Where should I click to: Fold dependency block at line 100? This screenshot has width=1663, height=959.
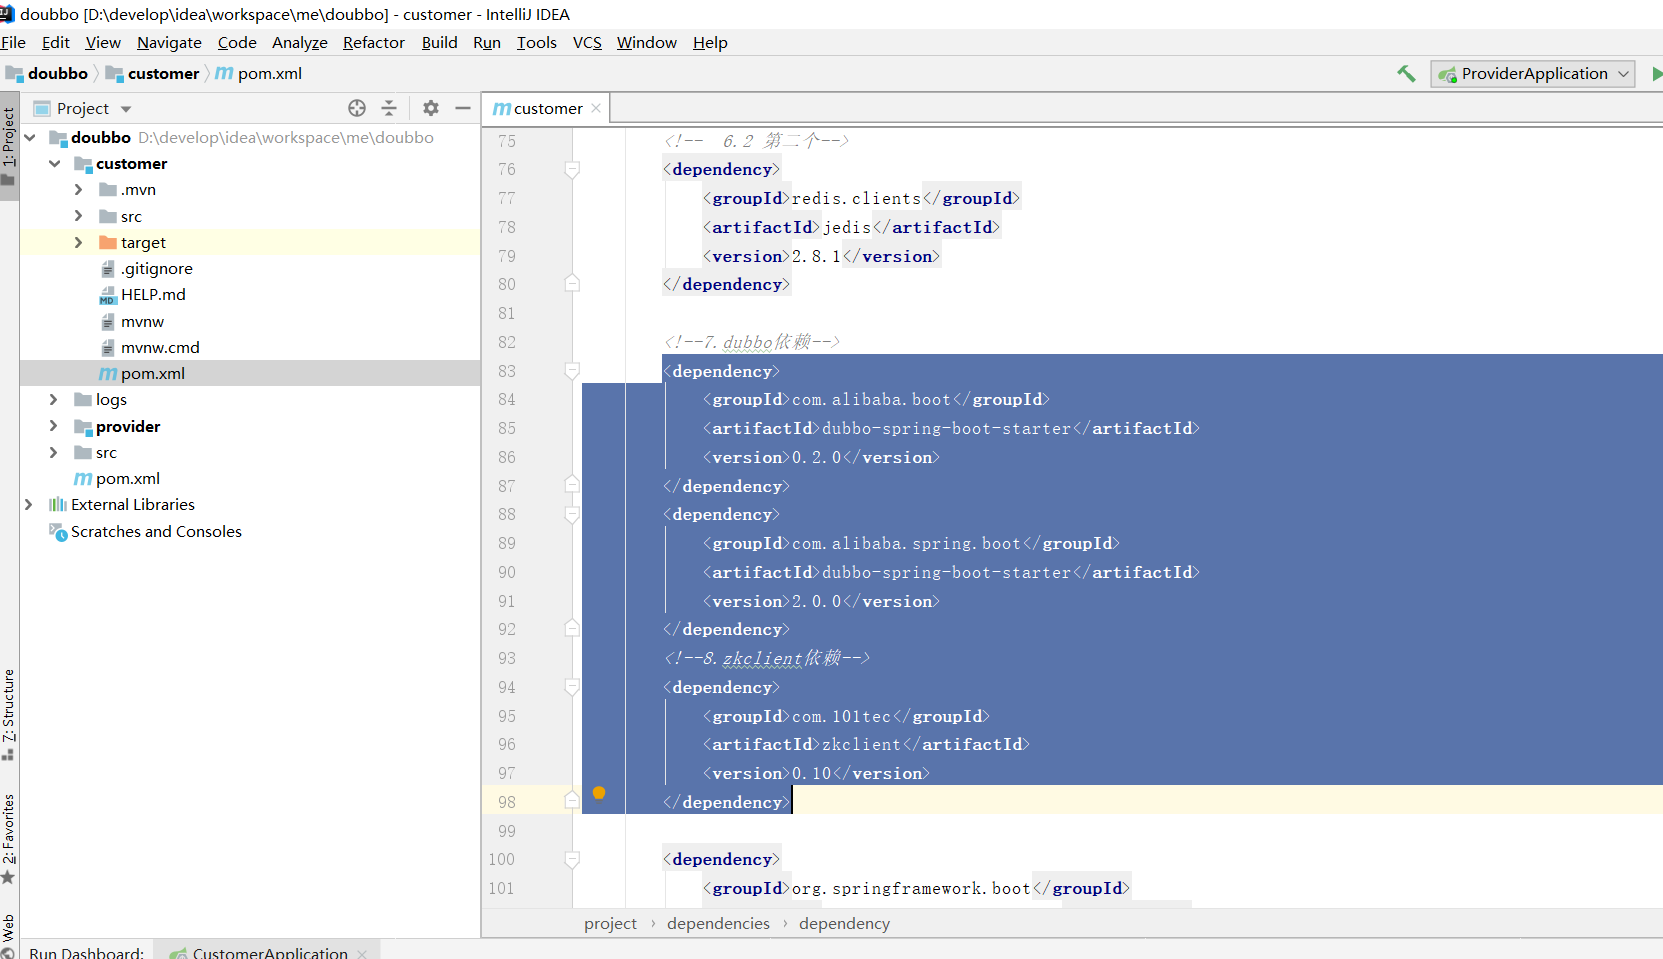click(x=572, y=860)
